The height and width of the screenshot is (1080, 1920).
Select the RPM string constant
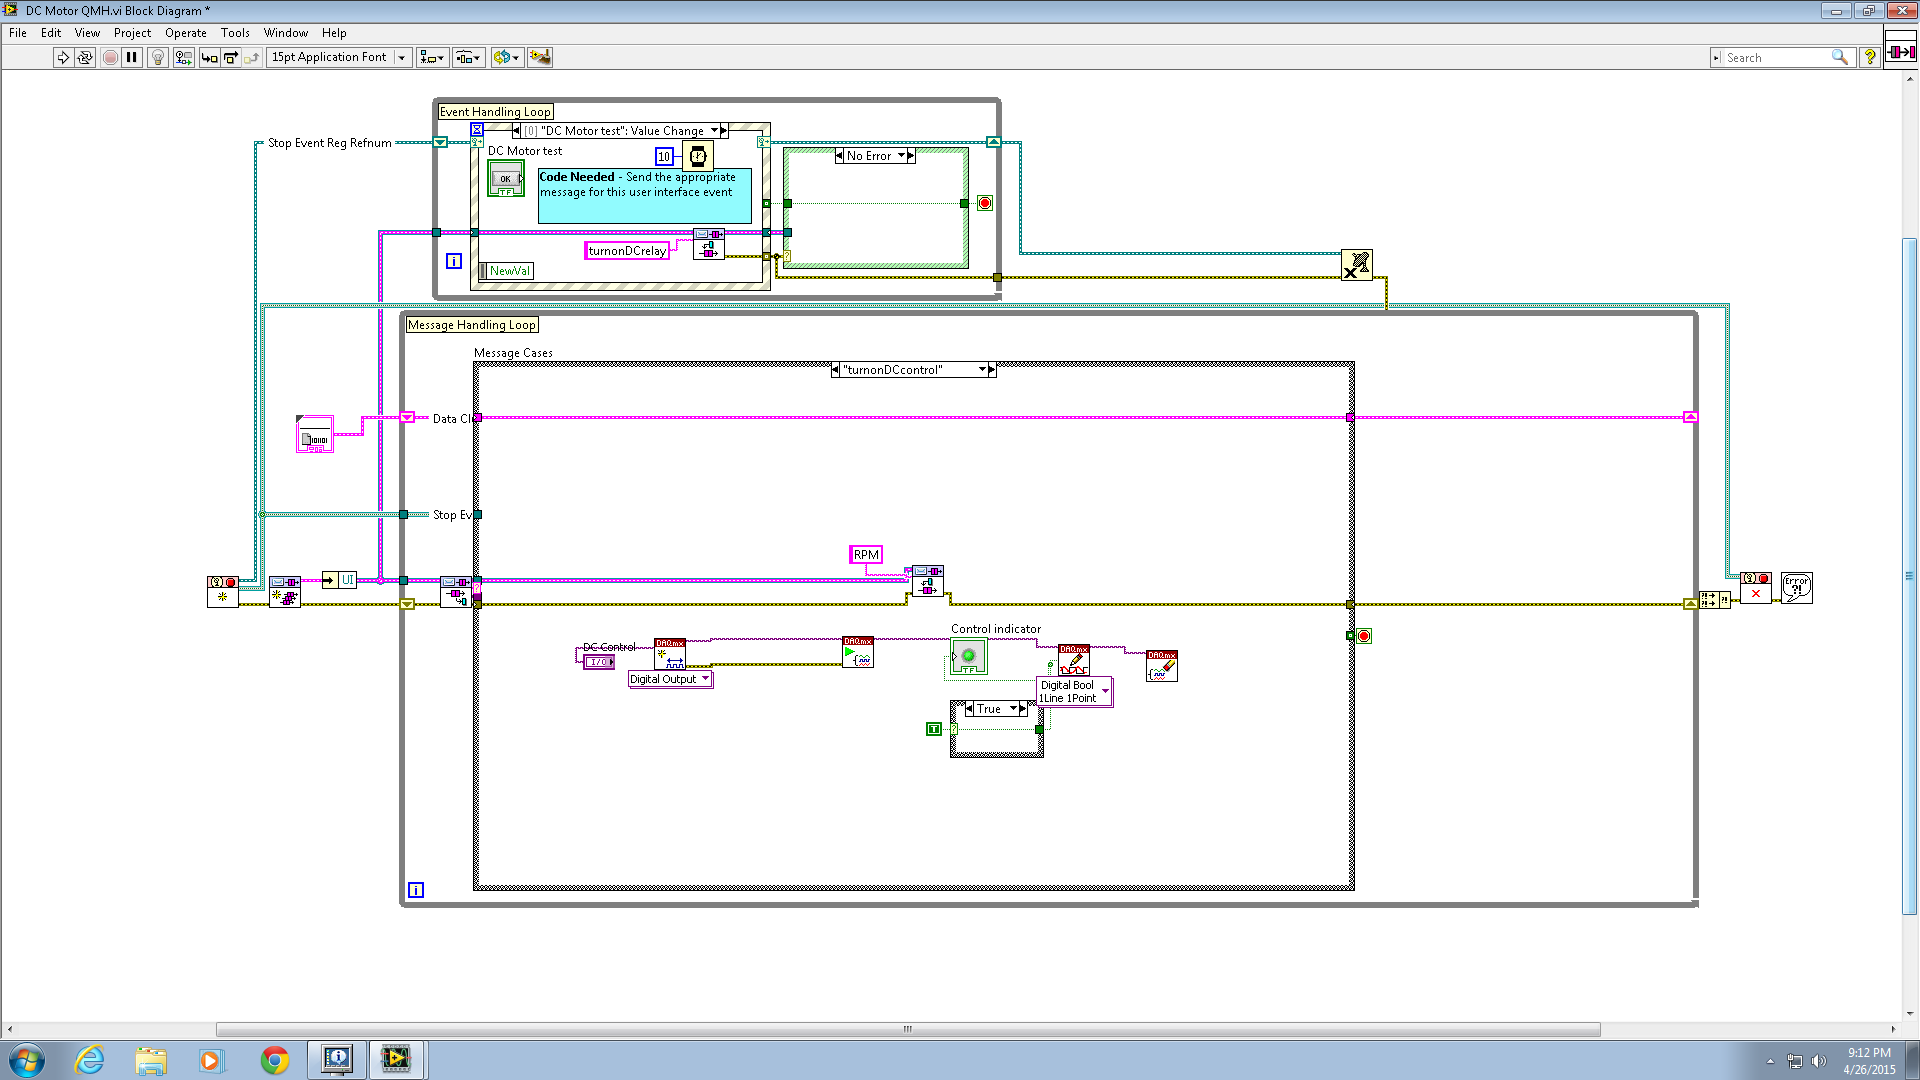tap(866, 555)
